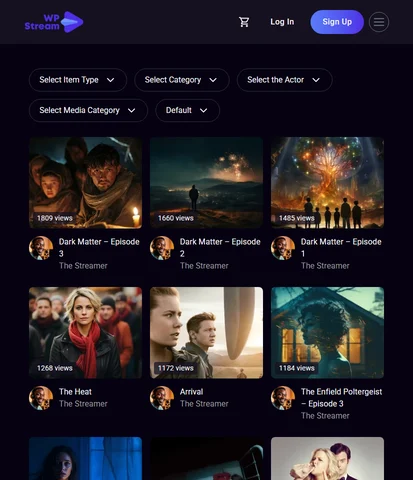Click the 1660 views badge
This screenshot has height=480, width=413.
(x=176, y=218)
